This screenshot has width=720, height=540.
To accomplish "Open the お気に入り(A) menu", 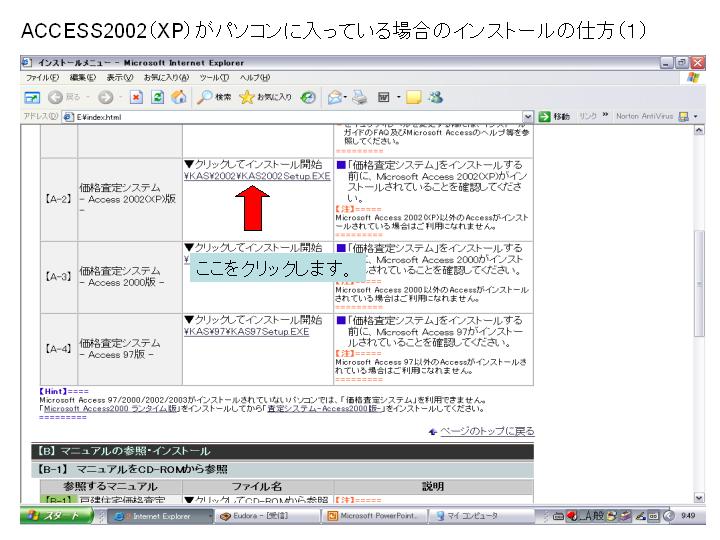I will pos(166,78).
